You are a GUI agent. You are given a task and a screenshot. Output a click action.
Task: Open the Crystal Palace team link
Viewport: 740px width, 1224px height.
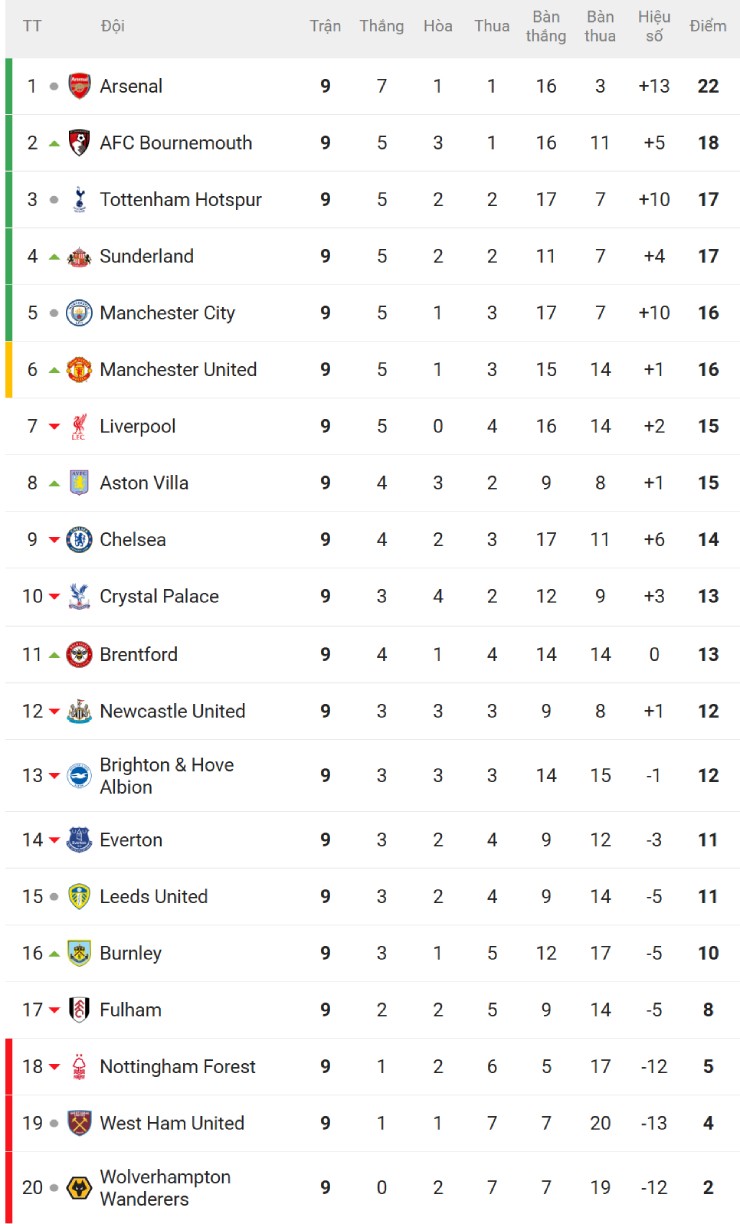coord(159,597)
